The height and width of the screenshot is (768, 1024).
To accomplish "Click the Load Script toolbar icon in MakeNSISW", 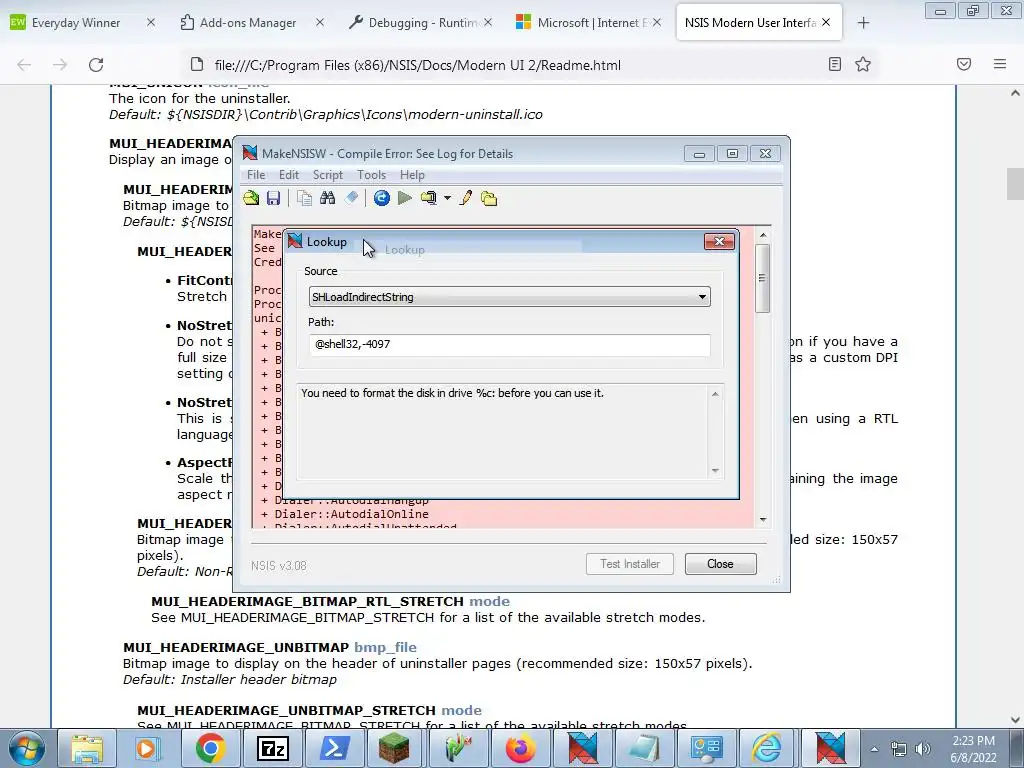I will [251, 198].
